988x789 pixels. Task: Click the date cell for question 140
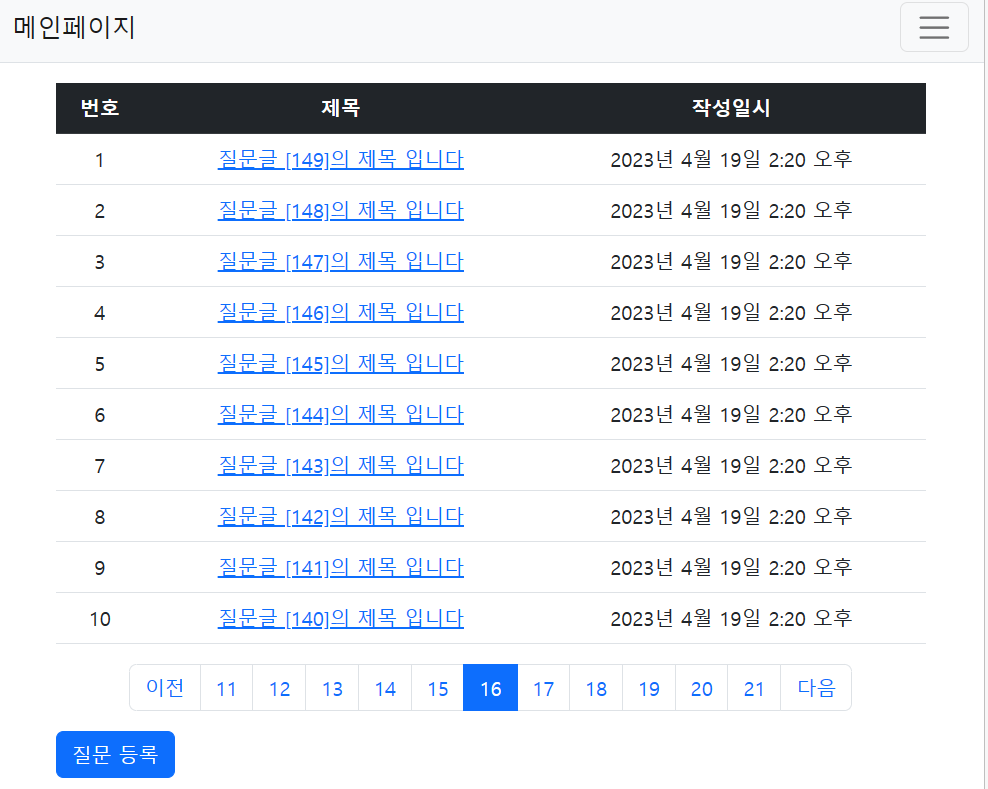point(731,619)
